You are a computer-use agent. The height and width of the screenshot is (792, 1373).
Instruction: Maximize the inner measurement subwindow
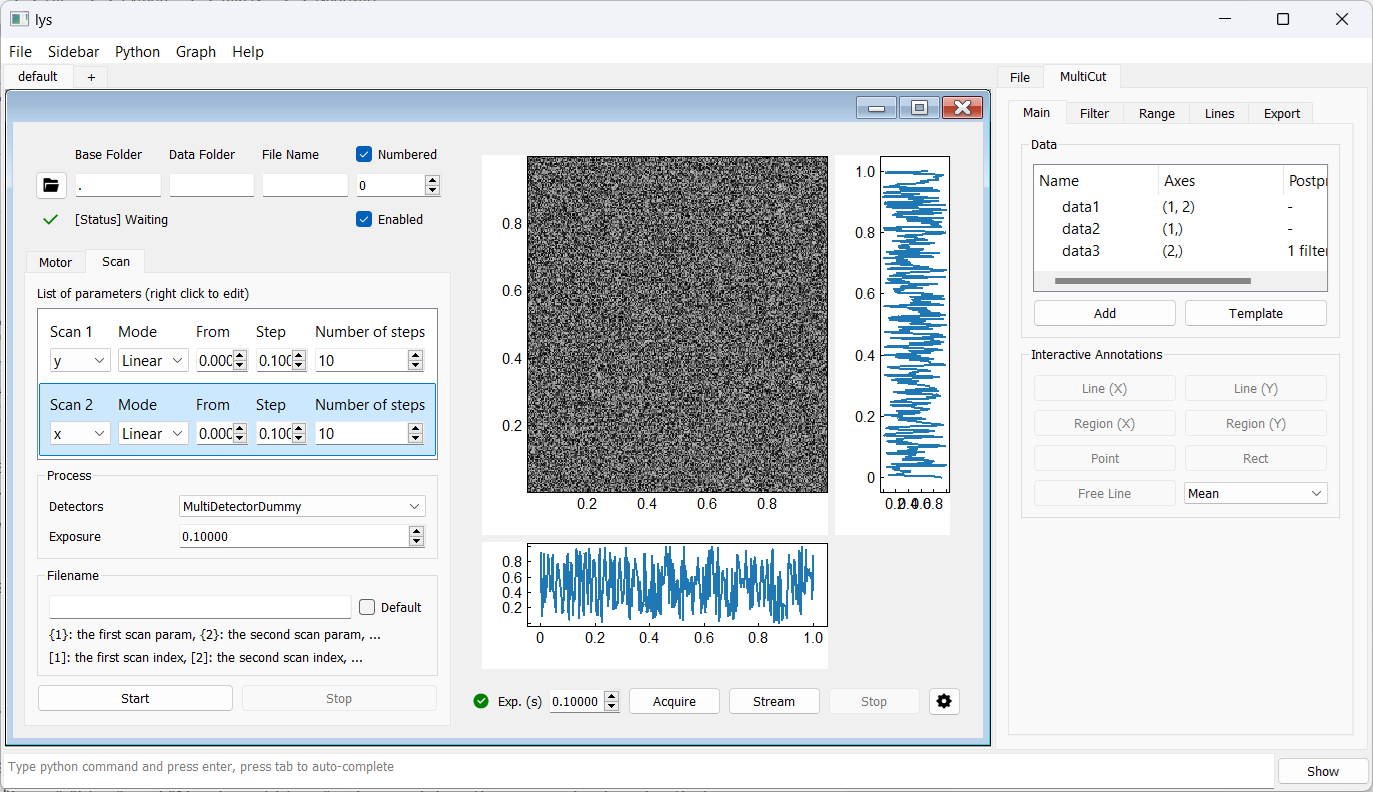[919, 107]
